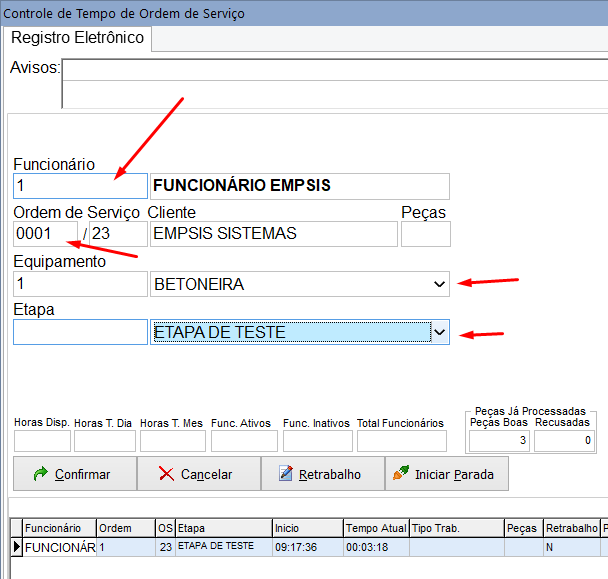
Task: Click the grid cell ETAPA DE TESTE
Action: click(224, 547)
